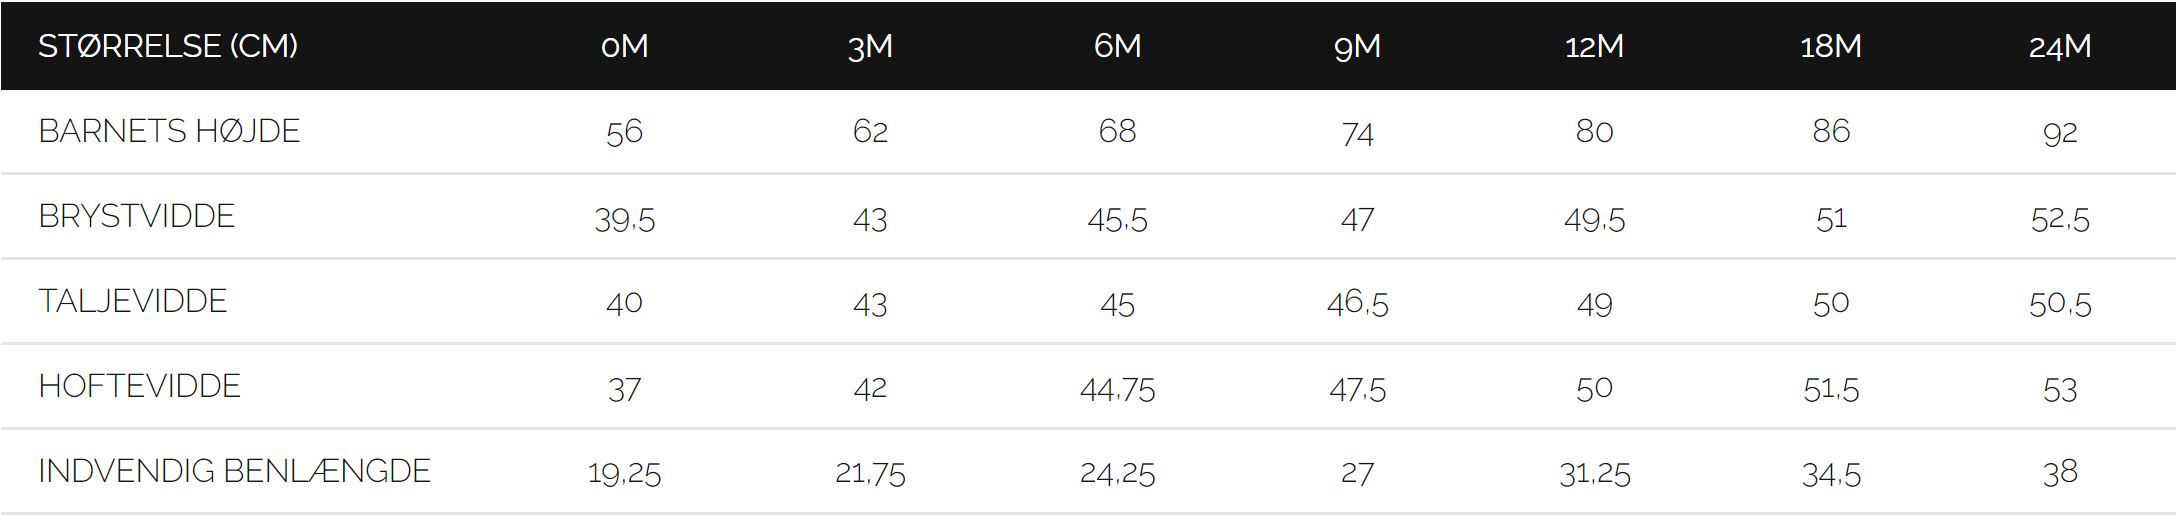The image size is (2178, 524).
Task: Select the 3M column header
Action: click(x=870, y=46)
